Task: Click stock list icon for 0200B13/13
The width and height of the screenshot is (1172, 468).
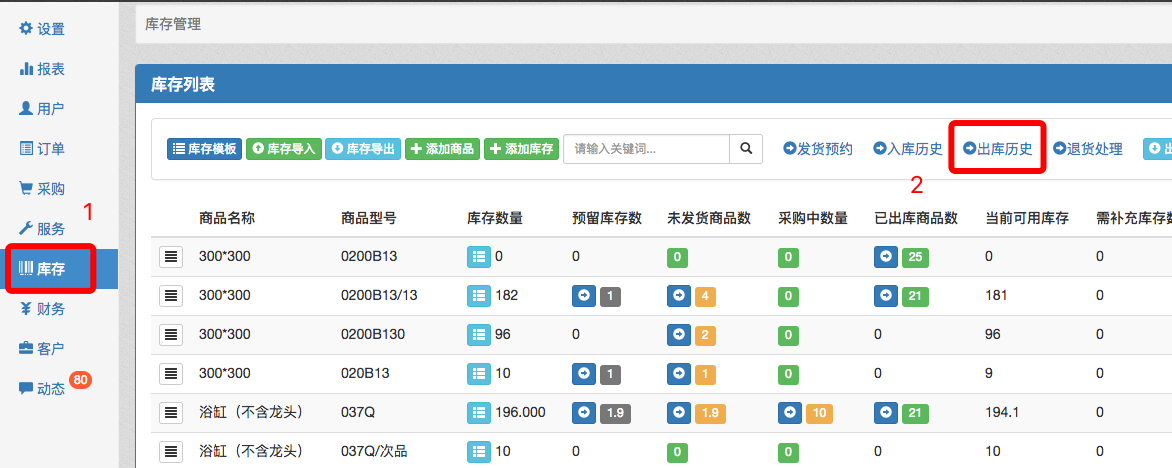Action: [479, 295]
